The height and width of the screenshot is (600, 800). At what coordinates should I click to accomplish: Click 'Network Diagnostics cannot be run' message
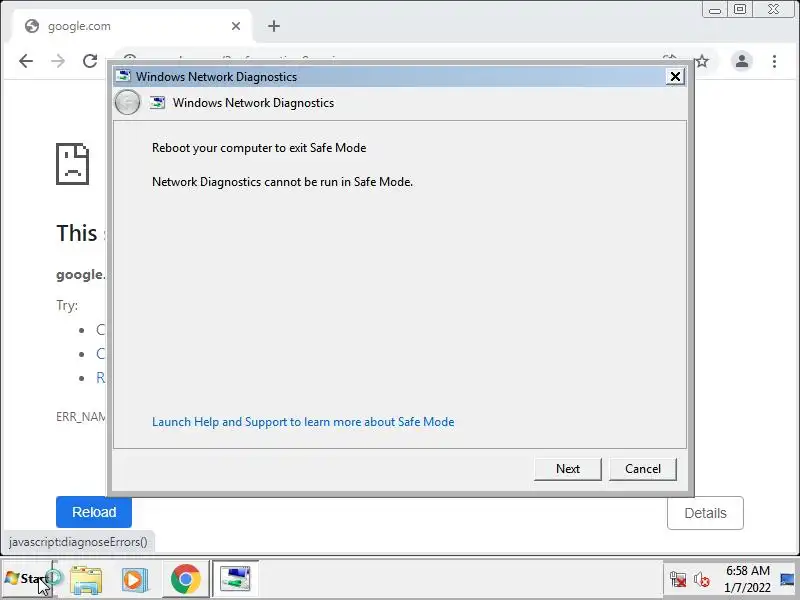click(x=282, y=182)
